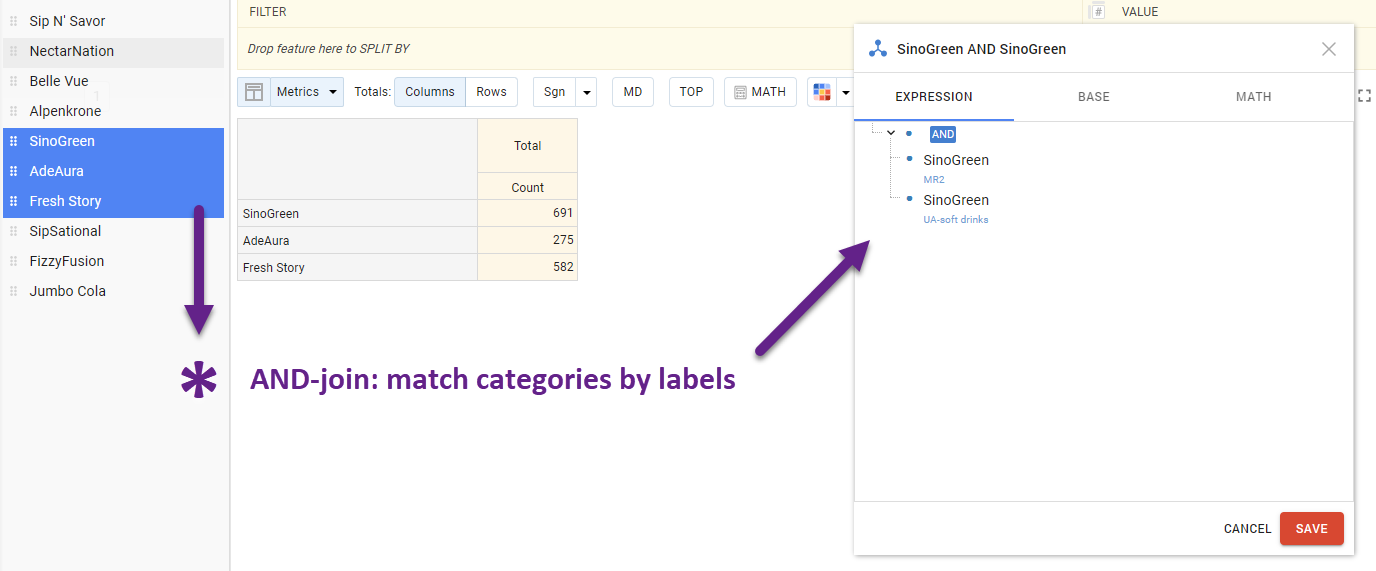This screenshot has height=571, width=1376.
Task: Click the drag handle beside Jumbo Cola
Action: click(x=14, y=291)
